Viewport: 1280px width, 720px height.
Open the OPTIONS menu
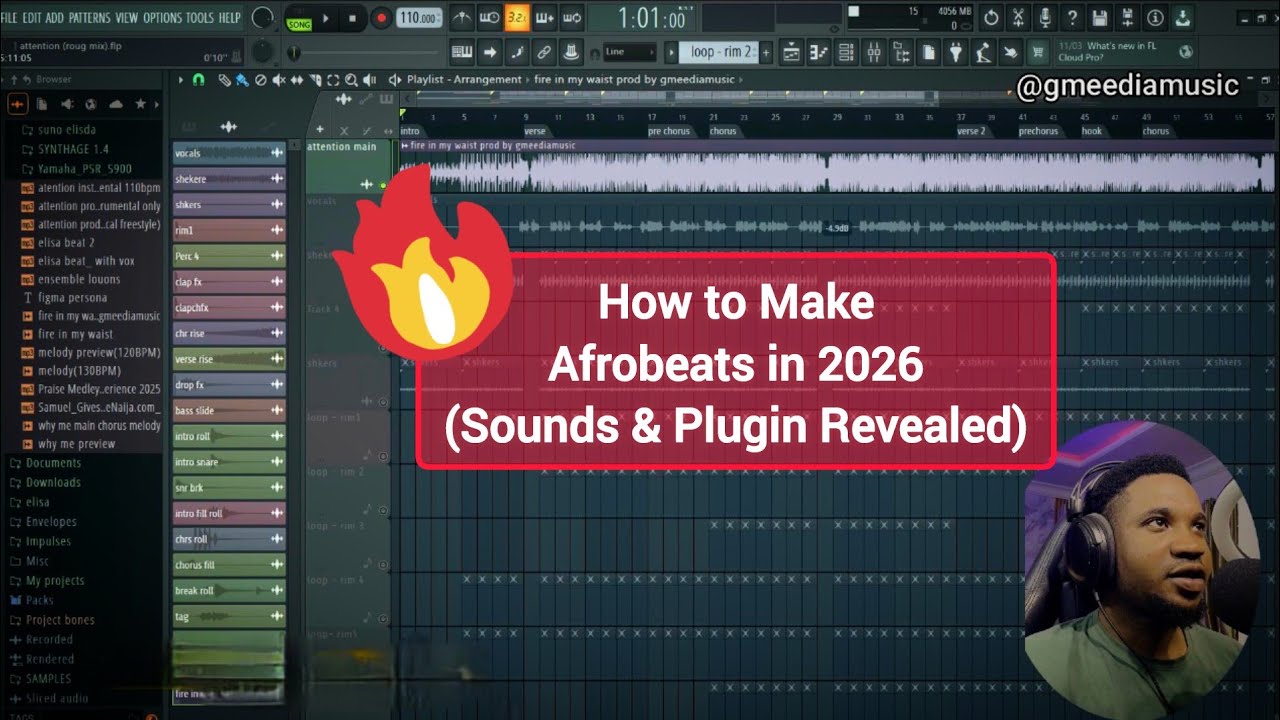pos(162,18)
